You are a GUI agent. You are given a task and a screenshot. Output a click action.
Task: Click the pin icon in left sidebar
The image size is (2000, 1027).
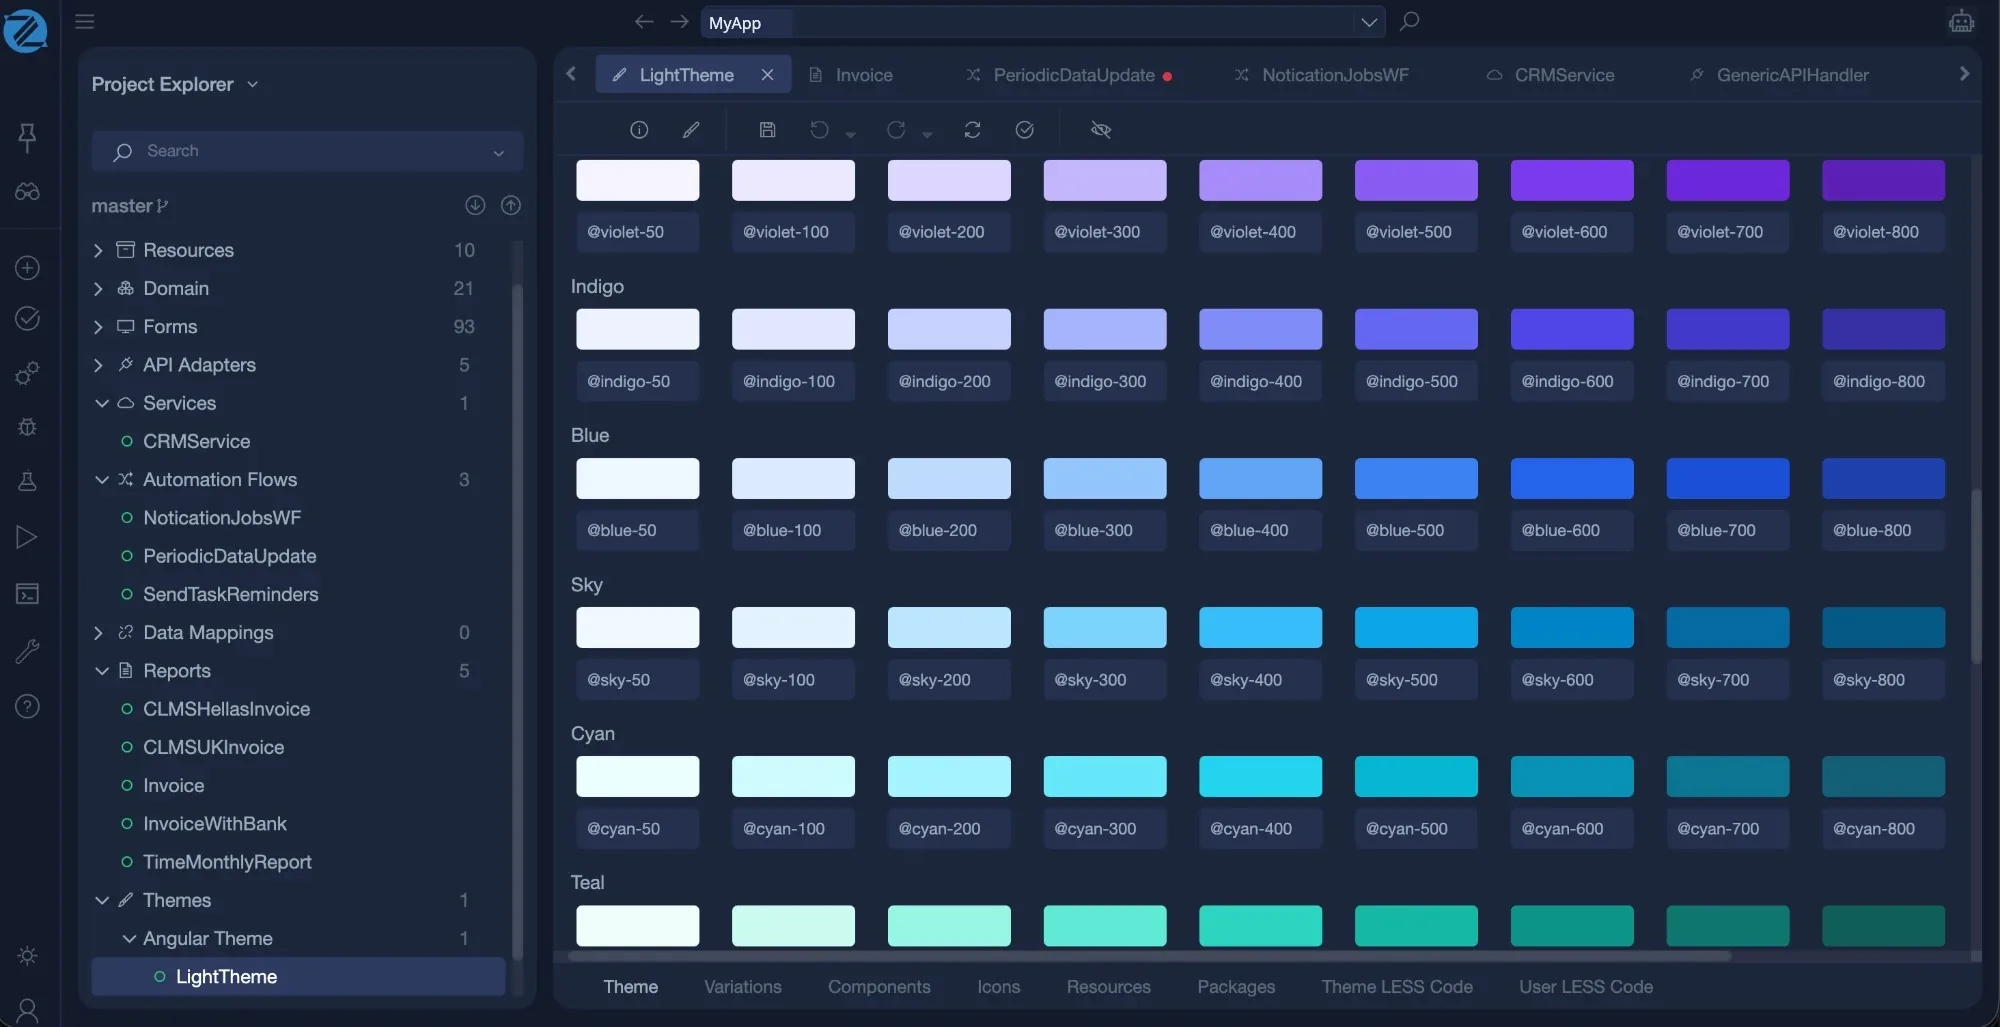click(x=27, y=136)
